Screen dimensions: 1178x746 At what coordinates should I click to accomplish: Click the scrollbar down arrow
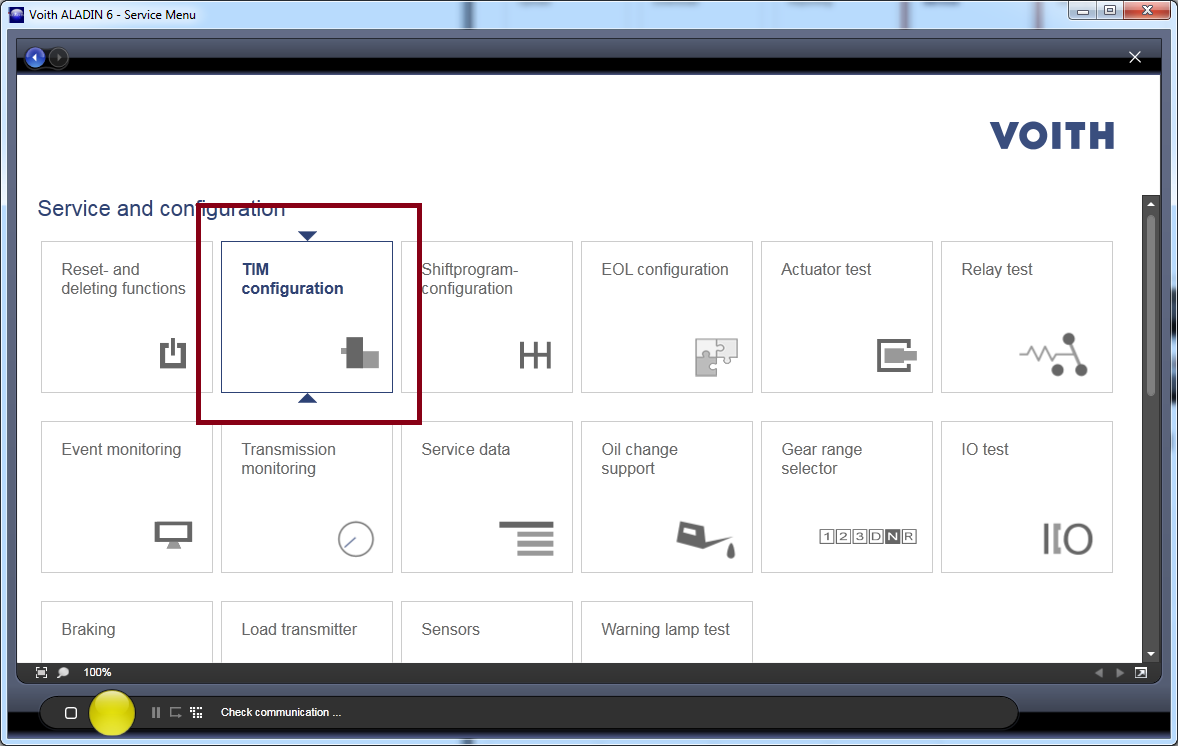[x=1150, y=654]
